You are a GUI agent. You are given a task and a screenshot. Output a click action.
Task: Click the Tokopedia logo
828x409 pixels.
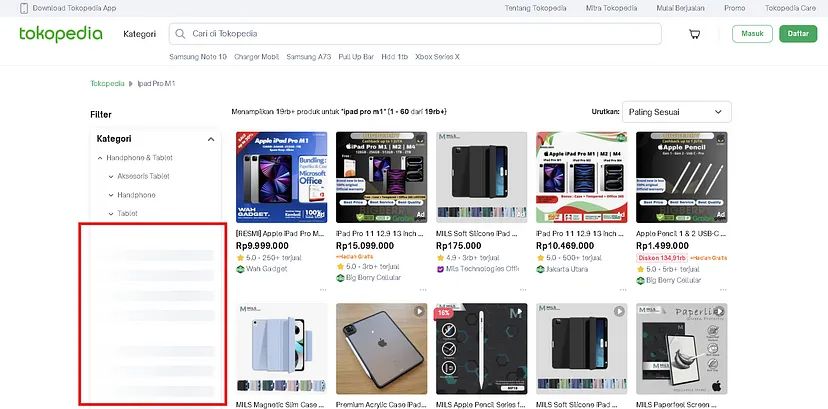pos(61,34)
